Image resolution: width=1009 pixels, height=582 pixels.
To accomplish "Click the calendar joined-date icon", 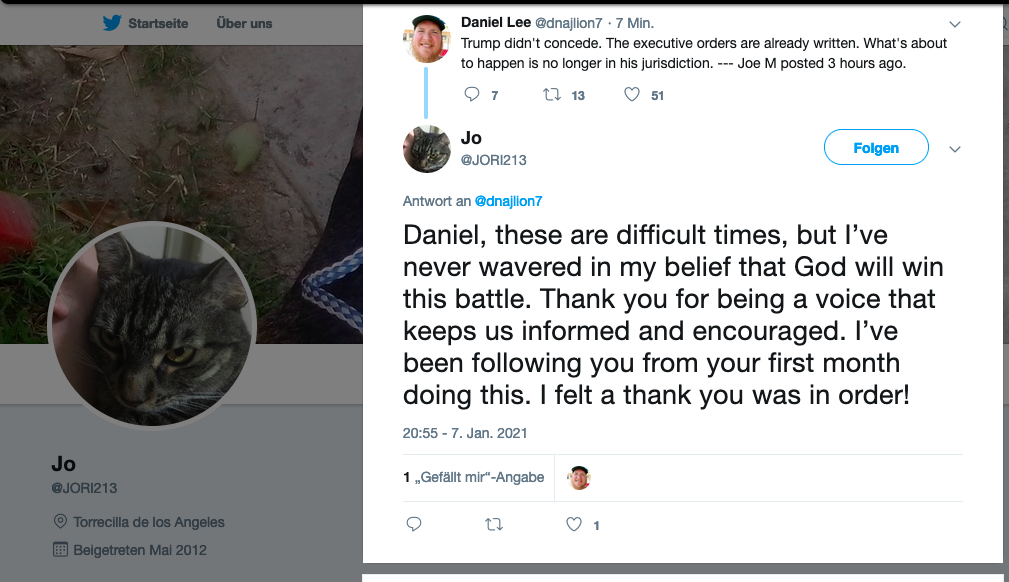I will [x=59, y=549].
